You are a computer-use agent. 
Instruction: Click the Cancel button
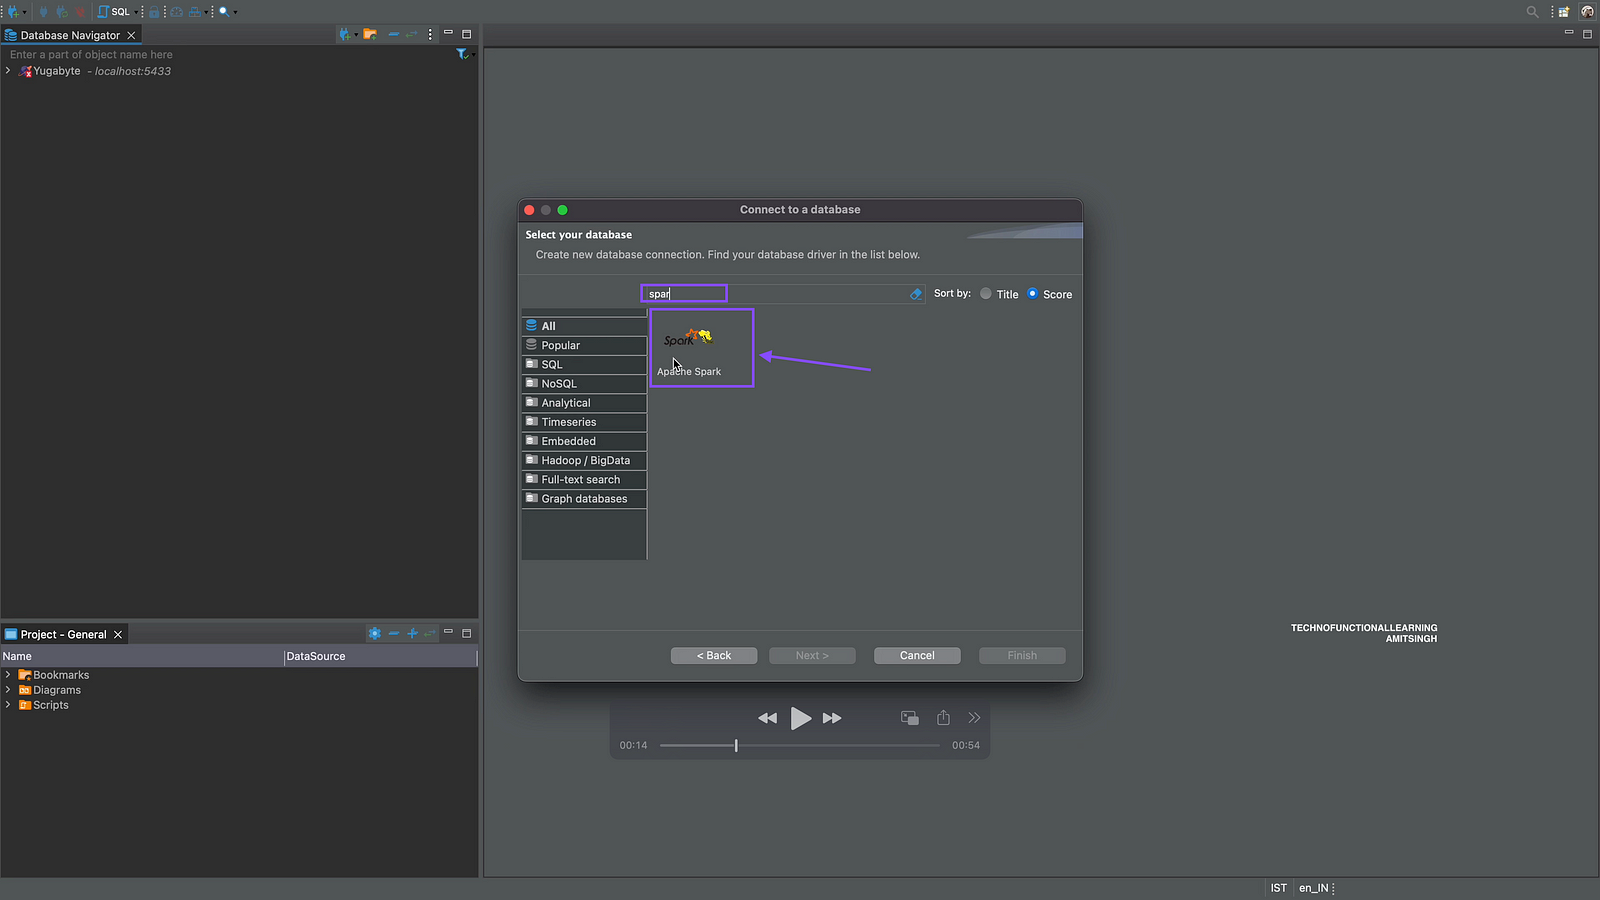pyautogui.click(x=917, y=656)
